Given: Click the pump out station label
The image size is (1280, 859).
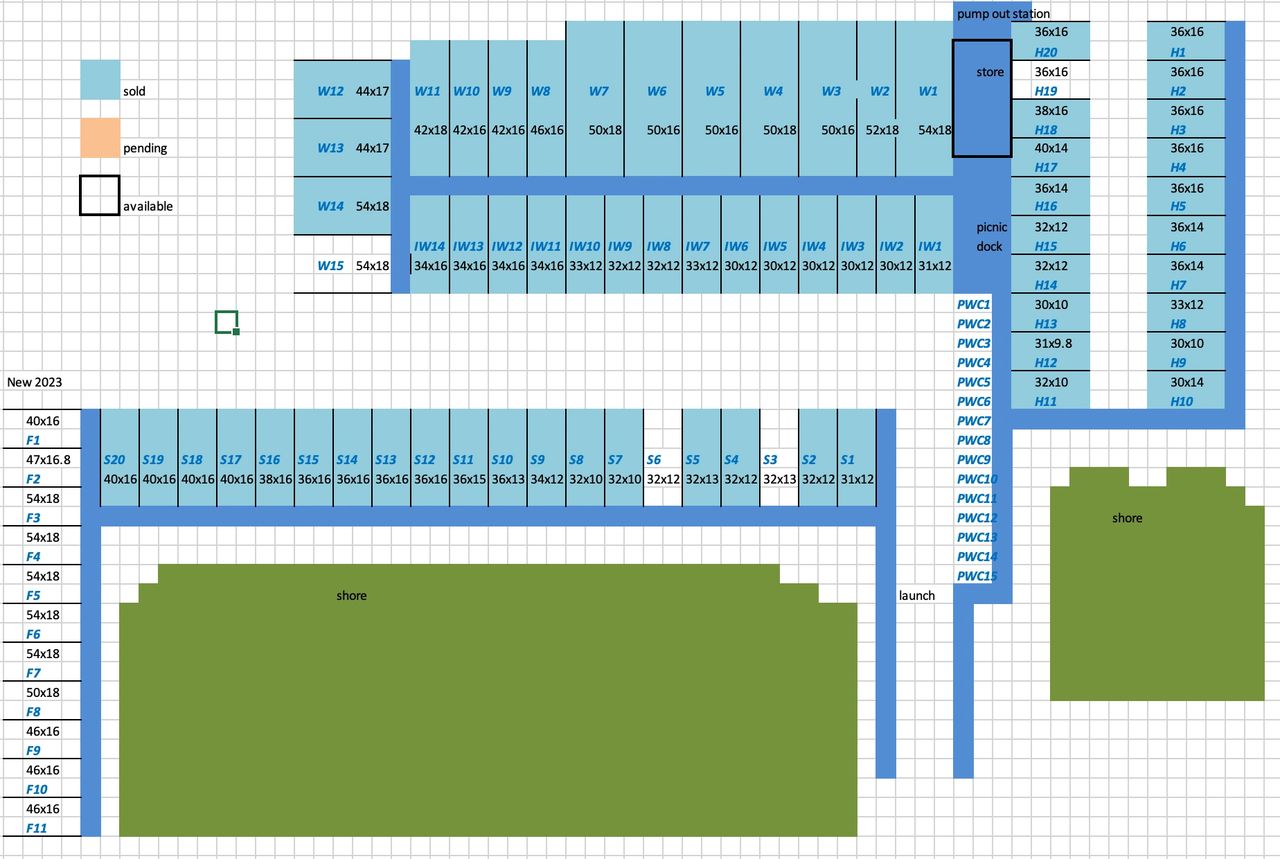Looking at the screenshot, I should (x=1005, y=14).
